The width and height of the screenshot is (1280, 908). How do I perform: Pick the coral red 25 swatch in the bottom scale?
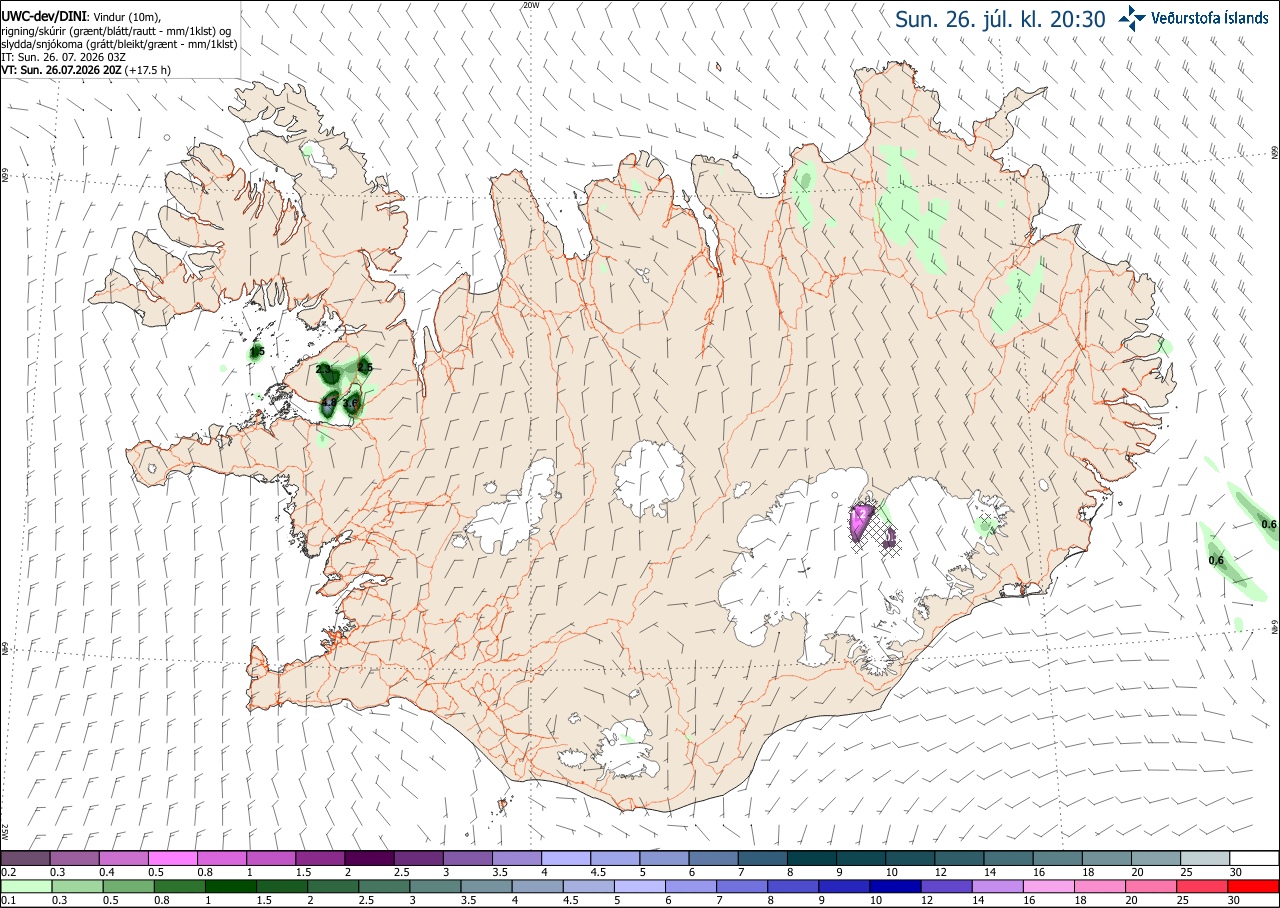tap(1203, 886)
